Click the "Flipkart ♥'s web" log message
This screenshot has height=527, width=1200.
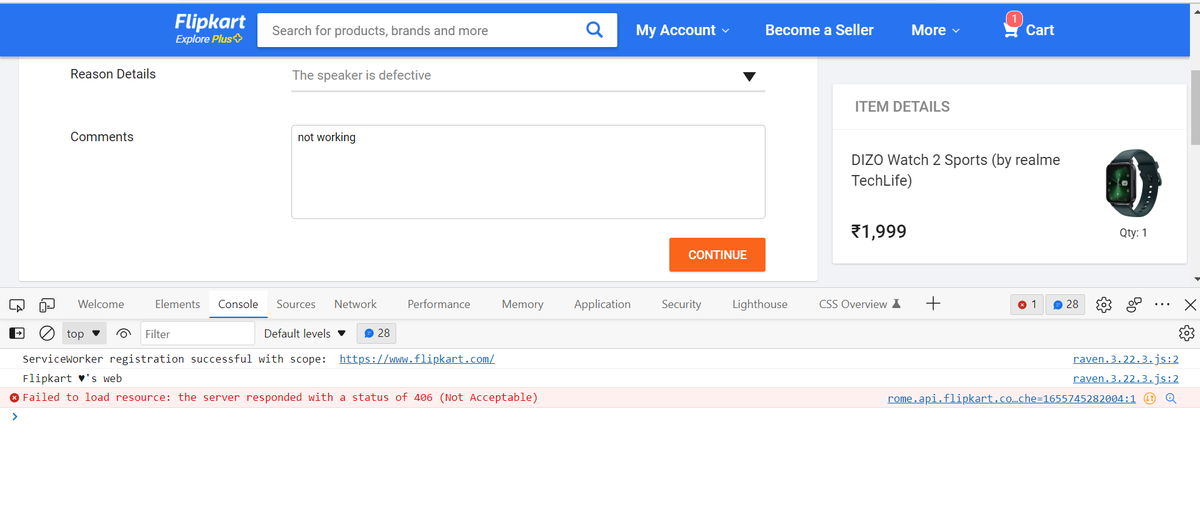pyautogui.click(x=72, y=379)
